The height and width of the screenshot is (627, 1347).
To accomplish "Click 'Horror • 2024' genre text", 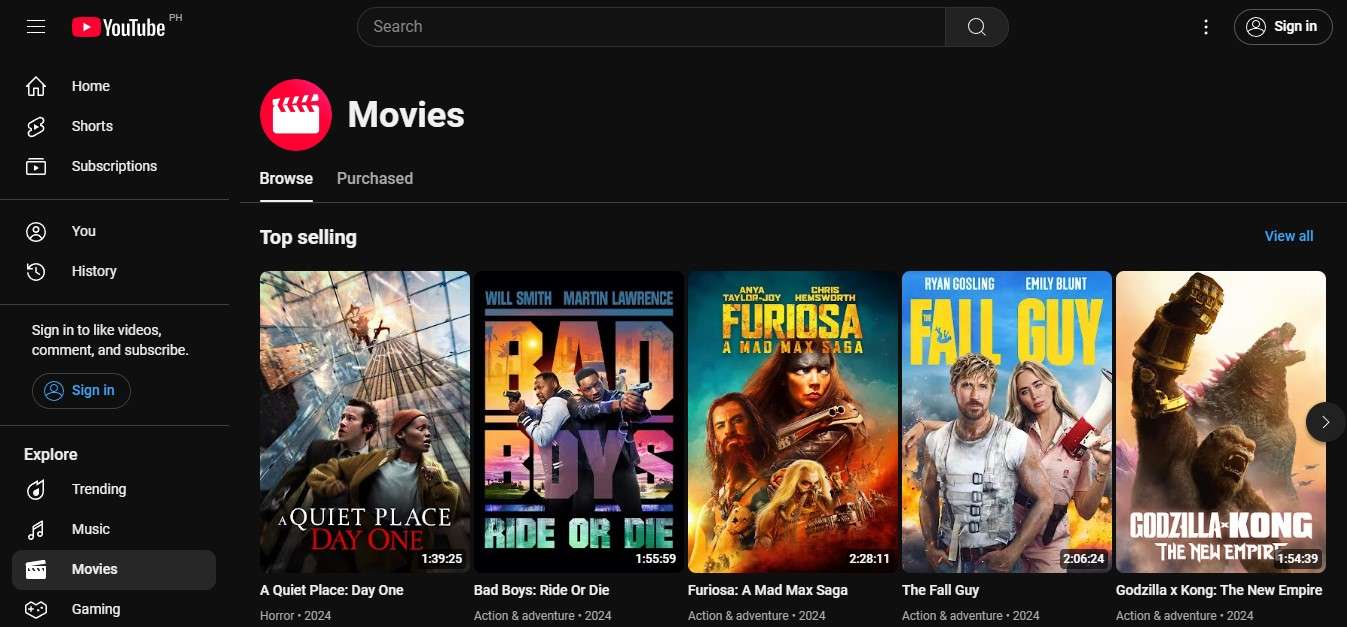I will [295, 616].
